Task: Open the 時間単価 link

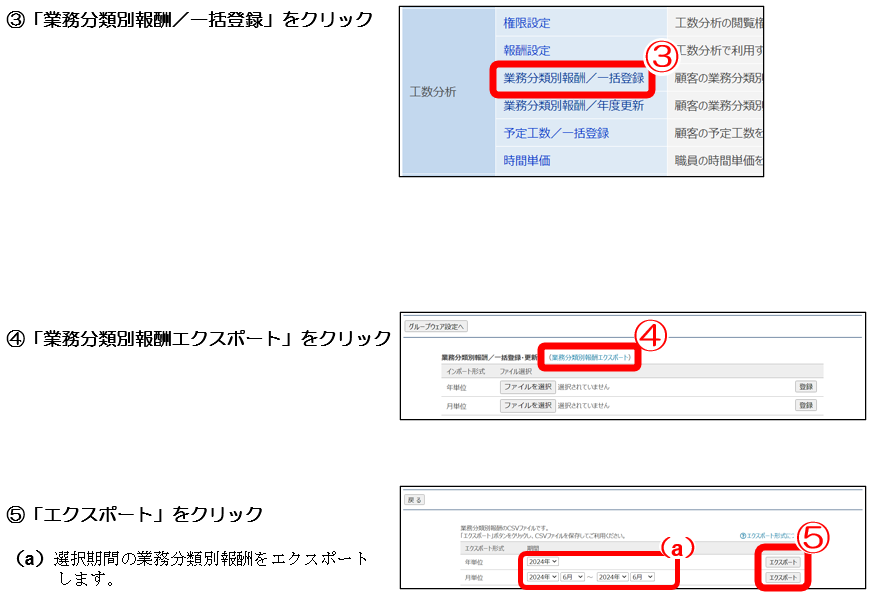Action: tap(526, 160)
